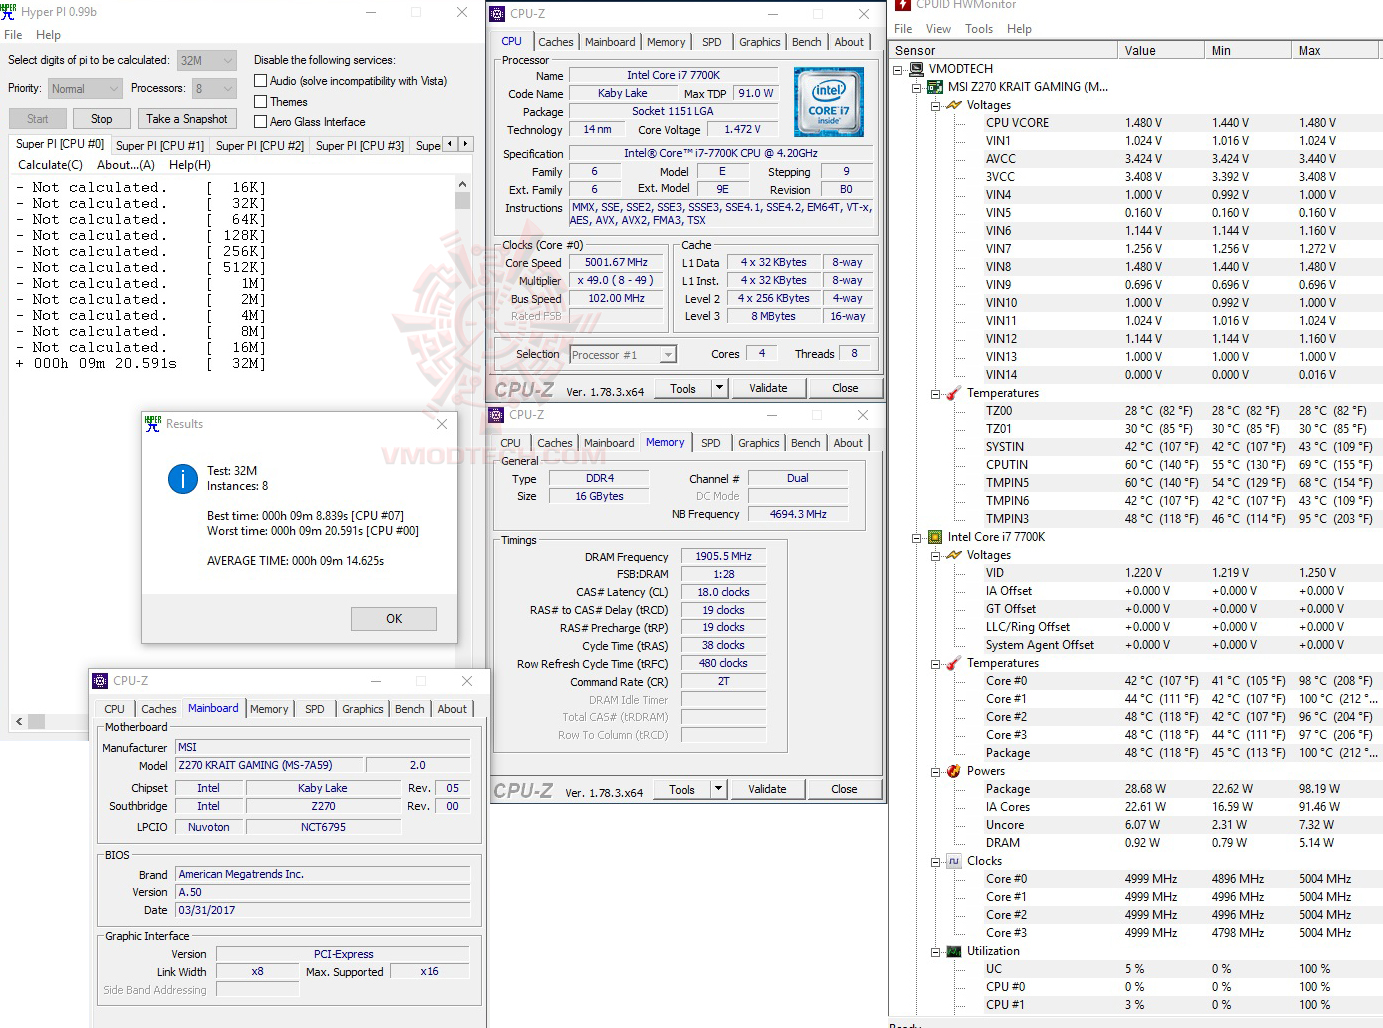Viewport: 1383px width, 1028px height.
Task: Click the Utilization icon in HWMonitor tree
Action: pos(952,950)
